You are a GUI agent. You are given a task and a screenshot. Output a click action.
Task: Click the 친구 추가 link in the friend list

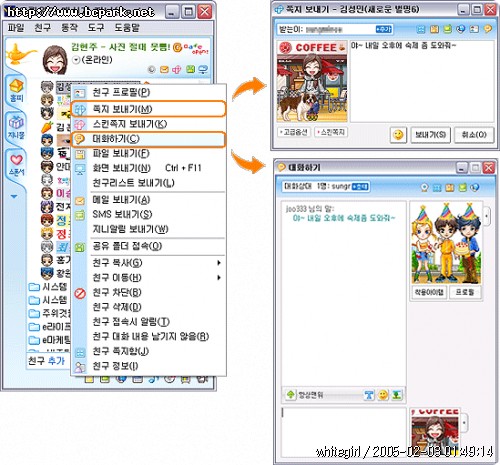pyautogui.click(x=46, y=361)
